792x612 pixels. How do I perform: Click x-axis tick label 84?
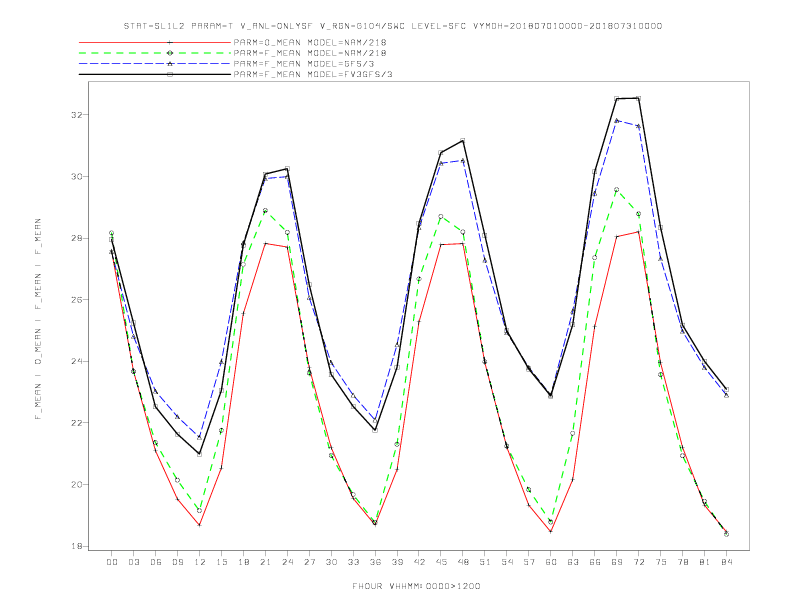[726, 562]
